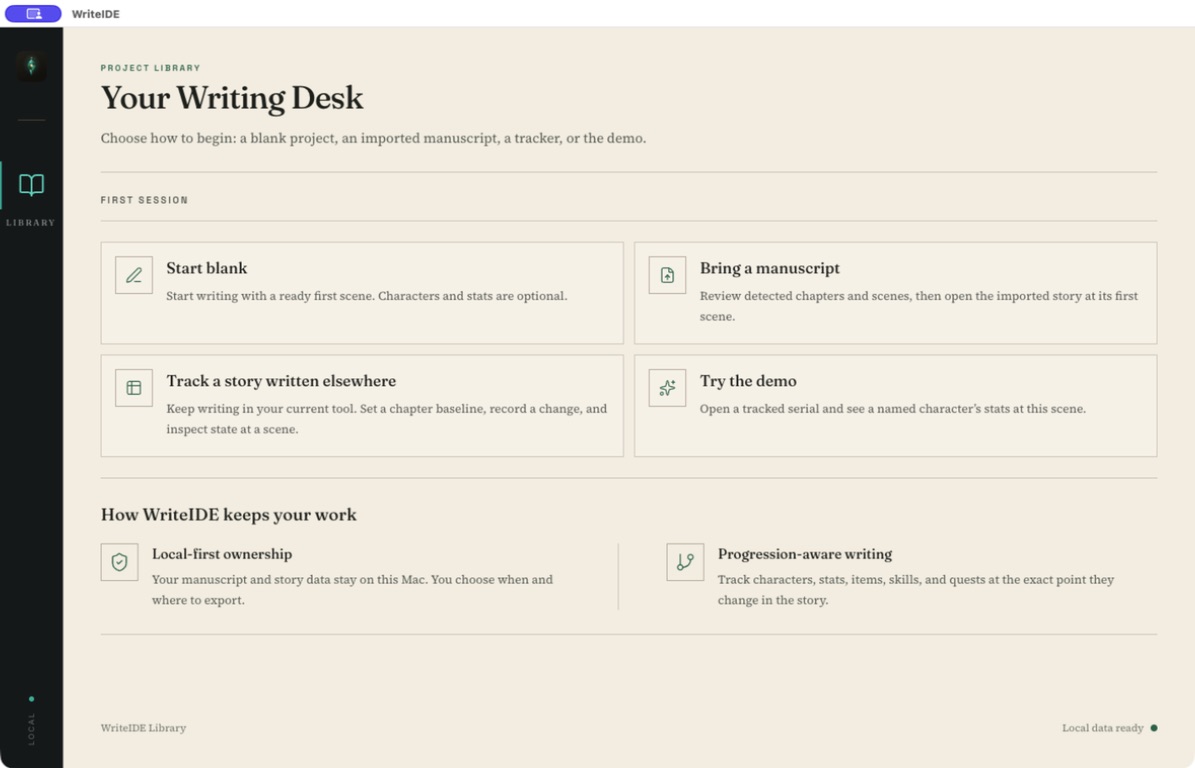Click the FIRST SESSION section label
The height and width of the screenshot is (768, 1195).
(144, 200)
